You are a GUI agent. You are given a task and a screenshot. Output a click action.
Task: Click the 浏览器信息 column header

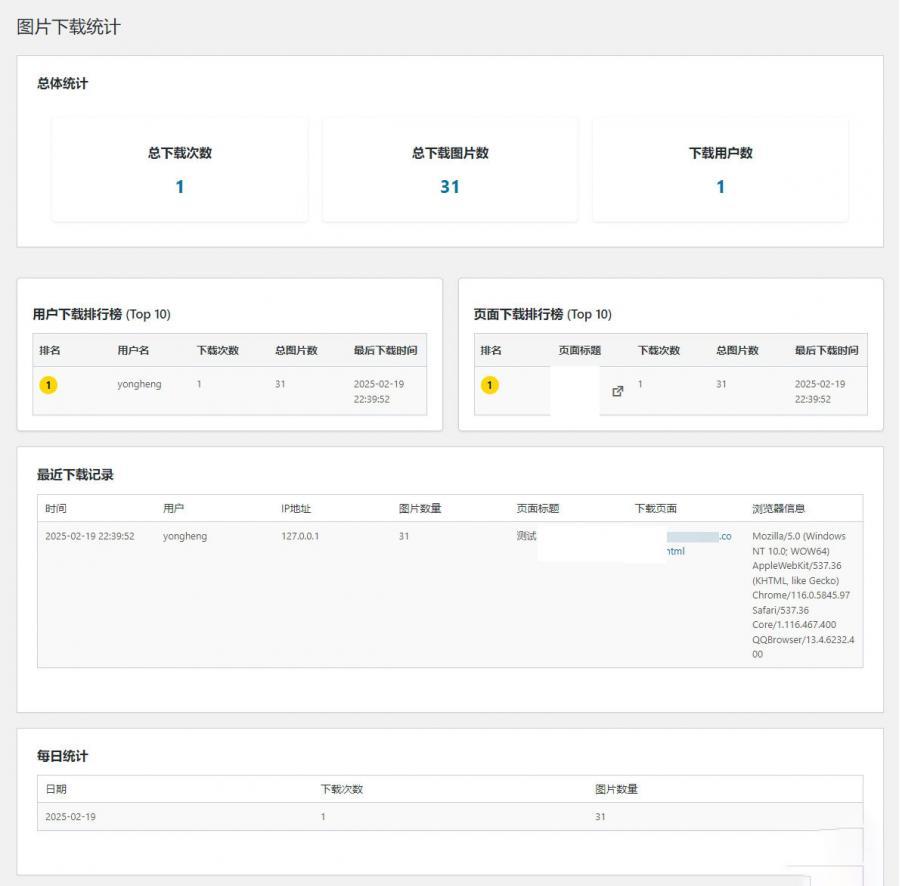click(x=778, y=508)
